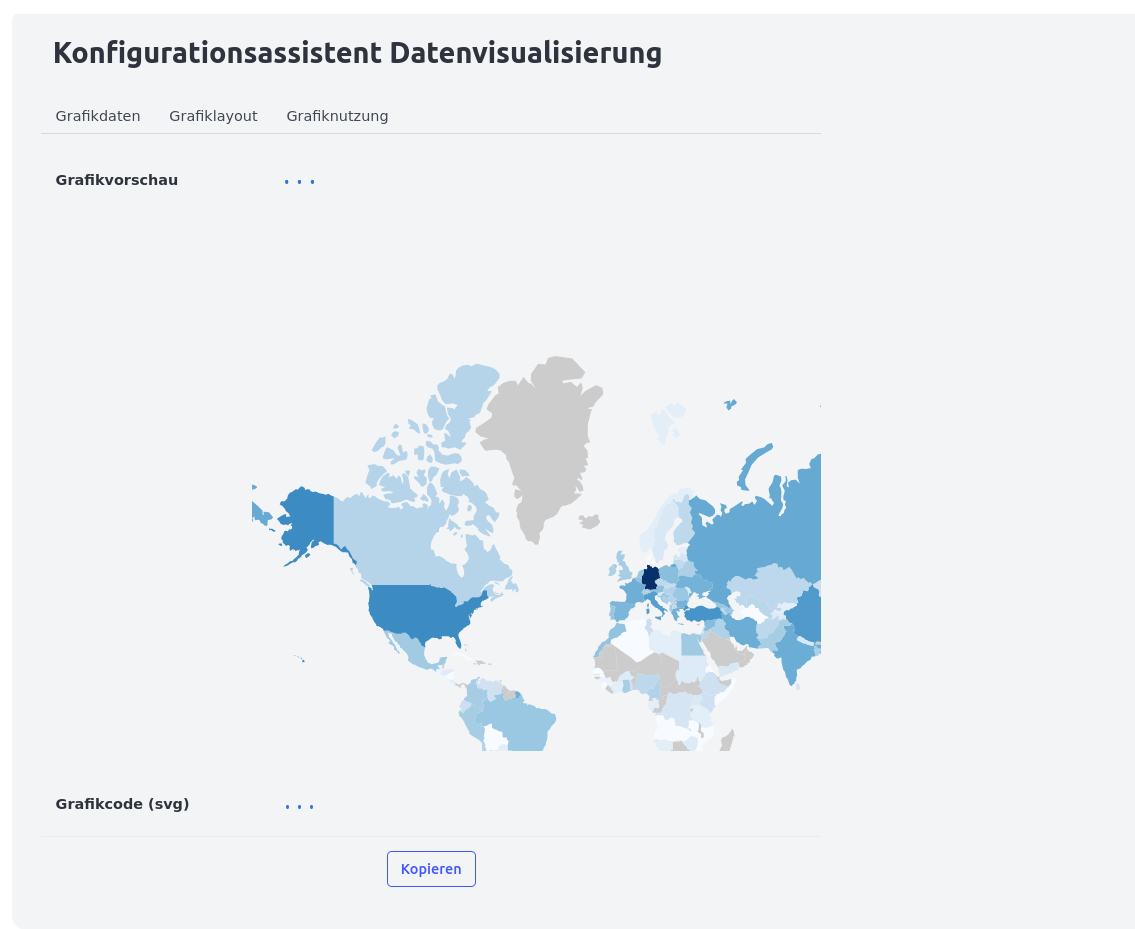Select dark blue Germany on the map
The height and width of the screenshot is (929, 1135).
pyautogui.click(x=650, y=577)
